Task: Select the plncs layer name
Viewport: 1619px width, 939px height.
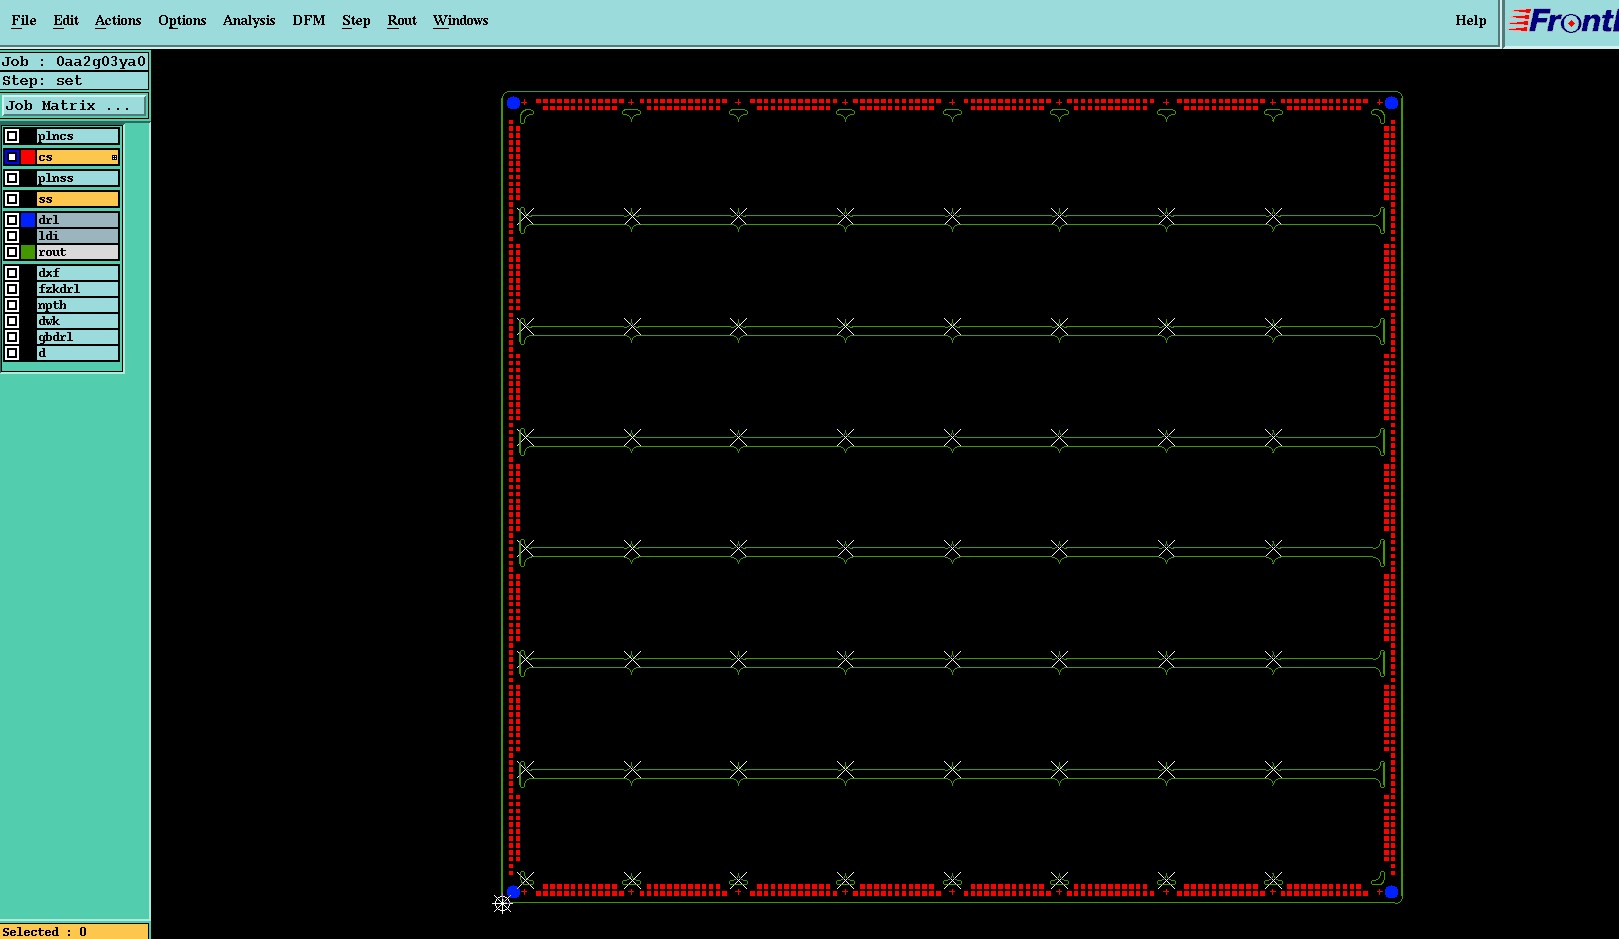Action: (78, 136)
